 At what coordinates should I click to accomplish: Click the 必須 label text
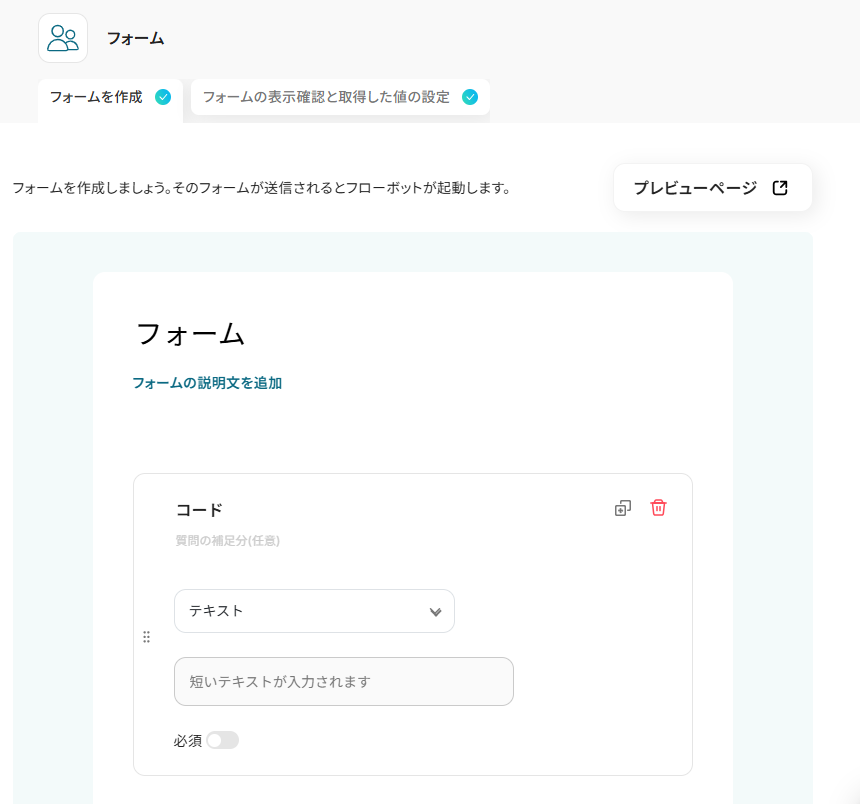tap(188, 741)
